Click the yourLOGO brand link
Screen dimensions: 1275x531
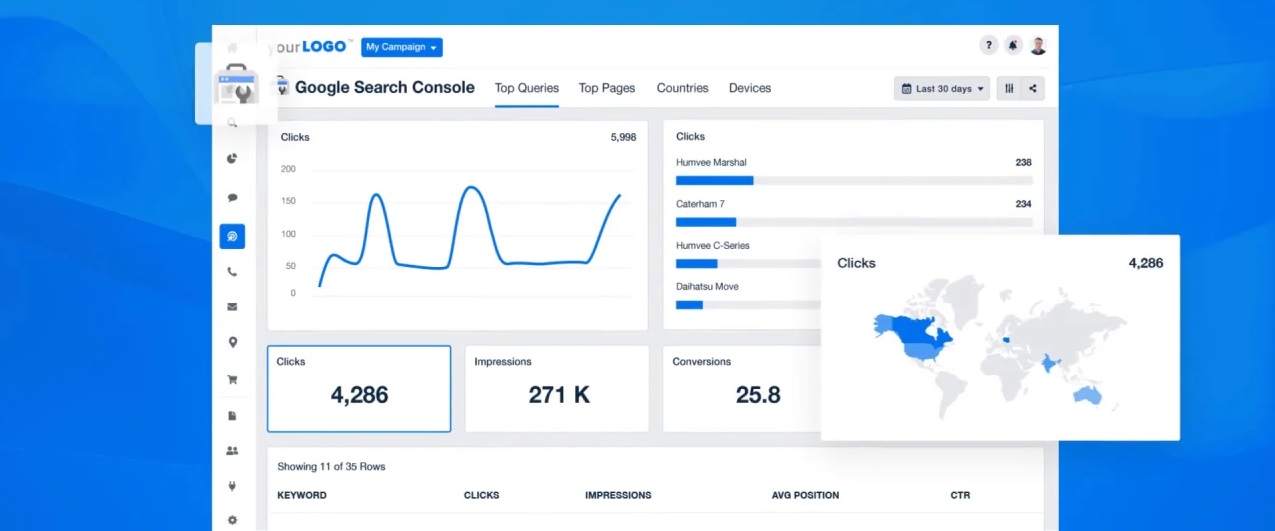(310, 47)
